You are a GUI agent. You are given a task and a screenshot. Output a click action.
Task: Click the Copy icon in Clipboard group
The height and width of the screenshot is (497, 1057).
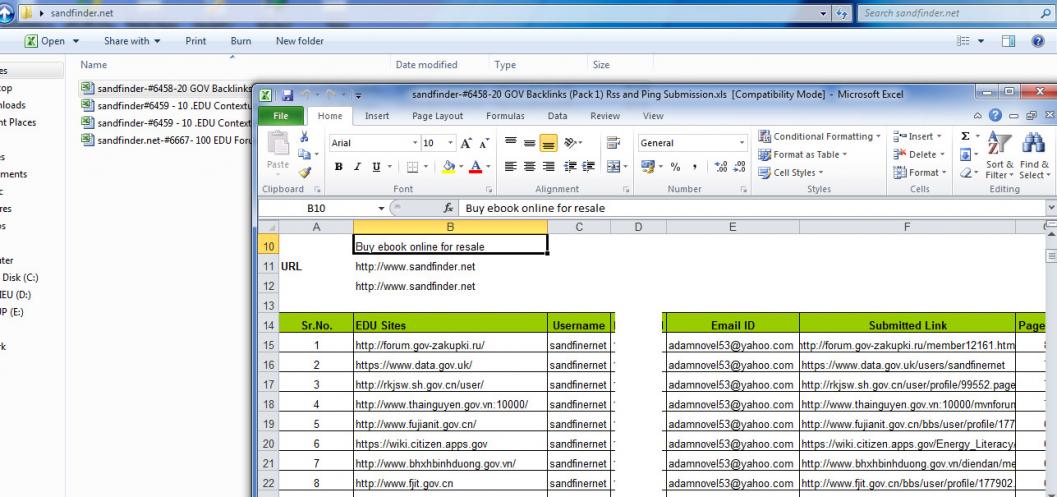pos(304,154)
